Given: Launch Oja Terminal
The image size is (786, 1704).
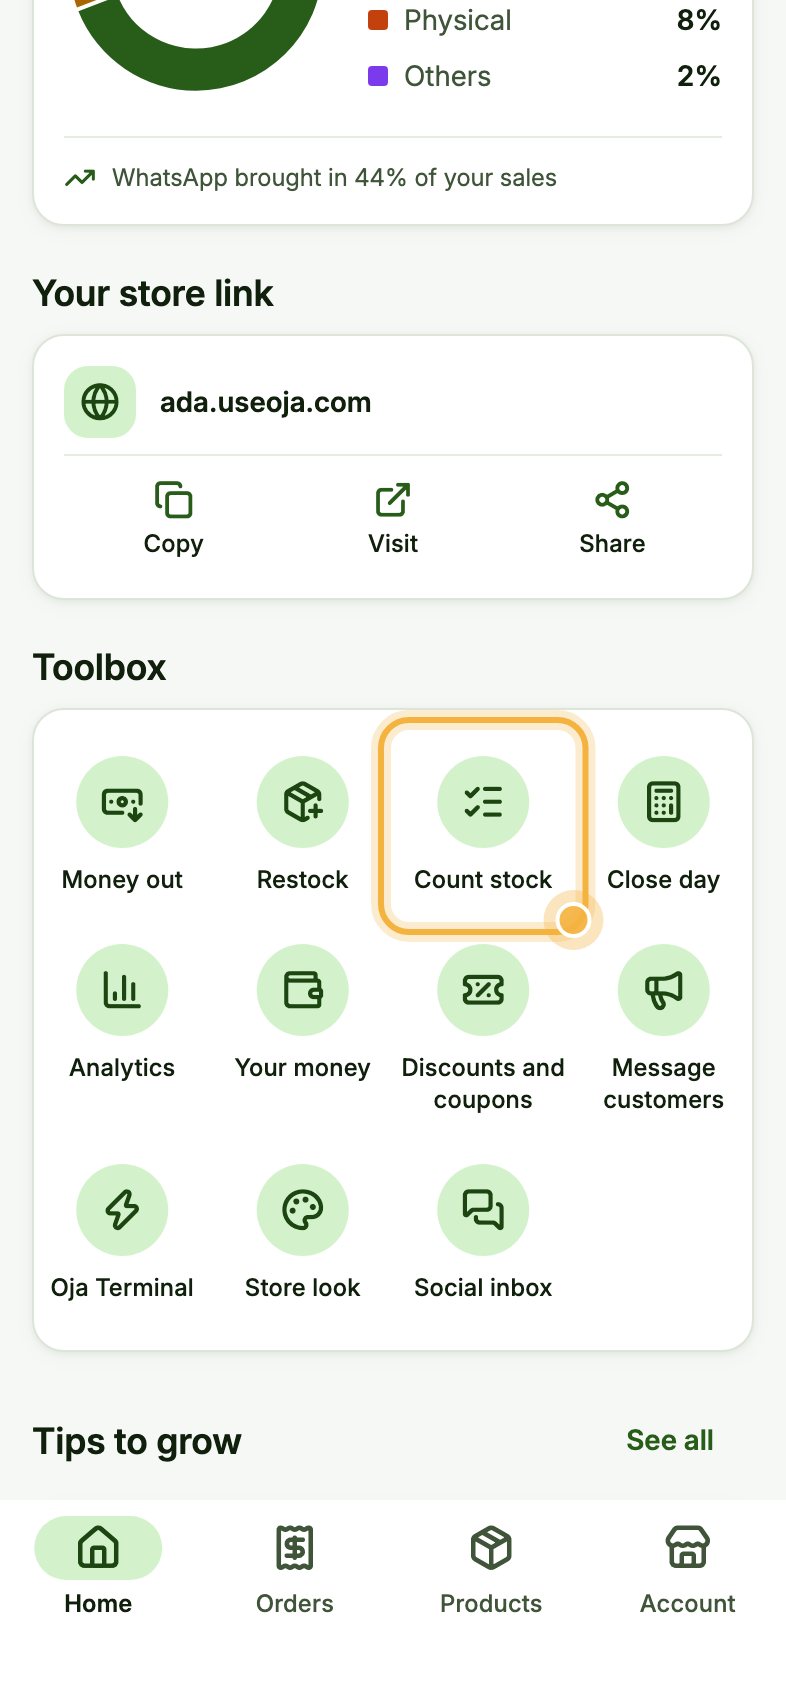Looking at the screenshot, I should coord(122,1232).
